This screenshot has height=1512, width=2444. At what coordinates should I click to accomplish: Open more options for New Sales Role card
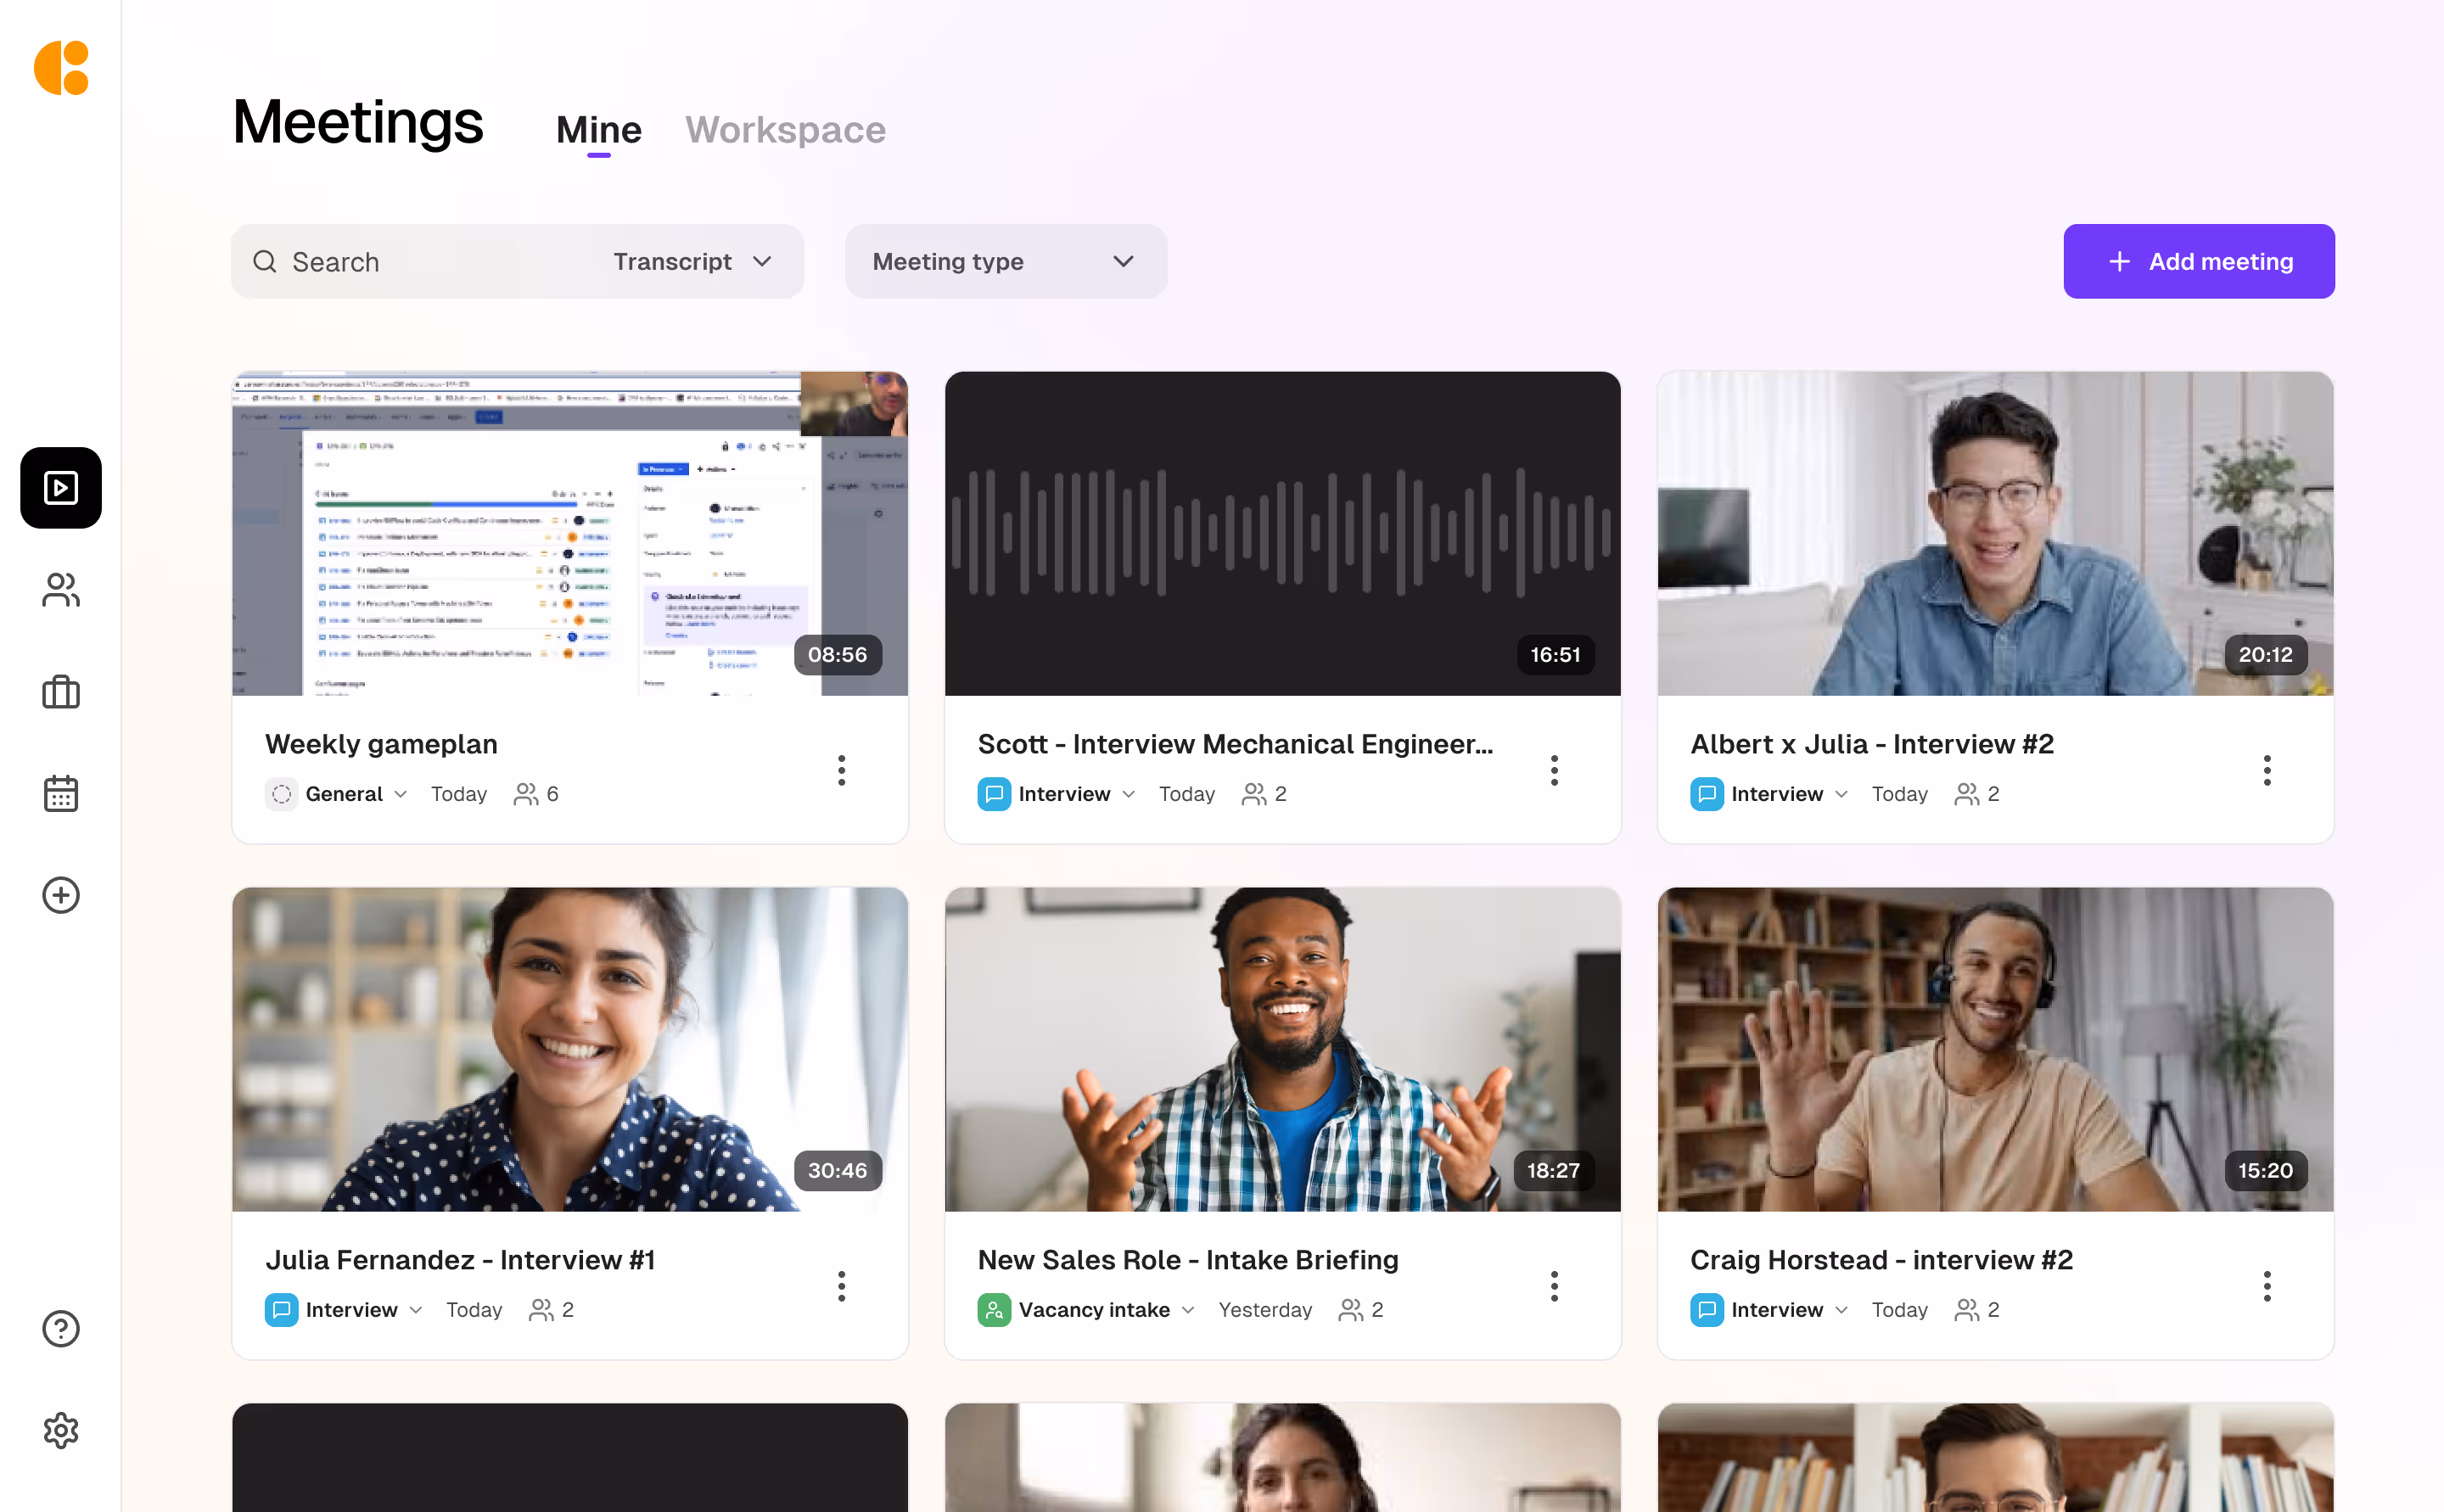pos(1555,1286)
